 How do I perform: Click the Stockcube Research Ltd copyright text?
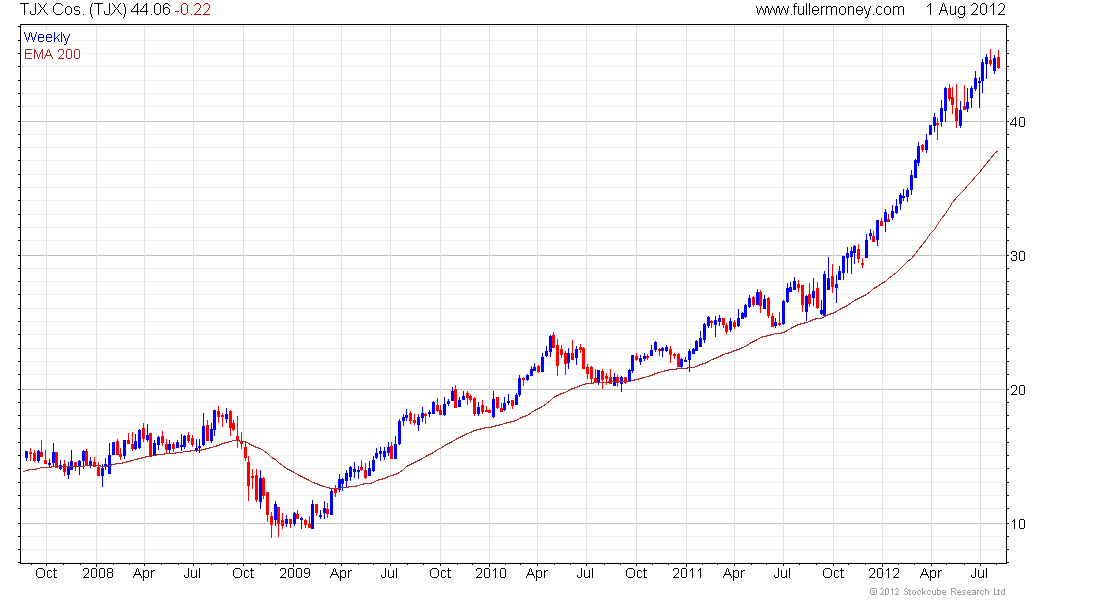pos(937,592)
